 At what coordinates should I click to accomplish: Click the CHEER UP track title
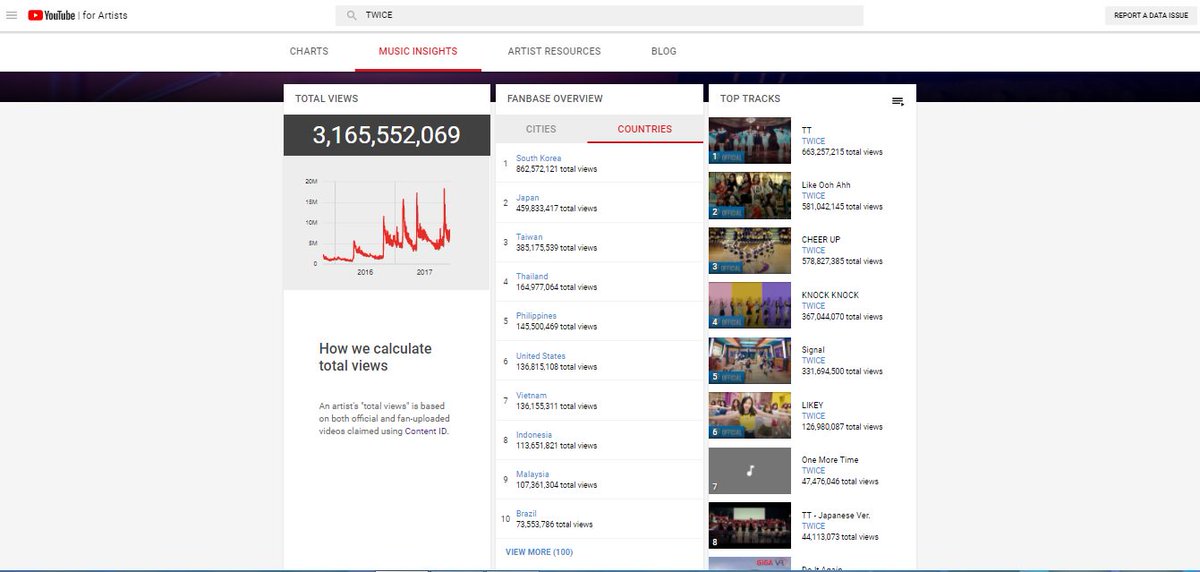click(x=821, y=240)
